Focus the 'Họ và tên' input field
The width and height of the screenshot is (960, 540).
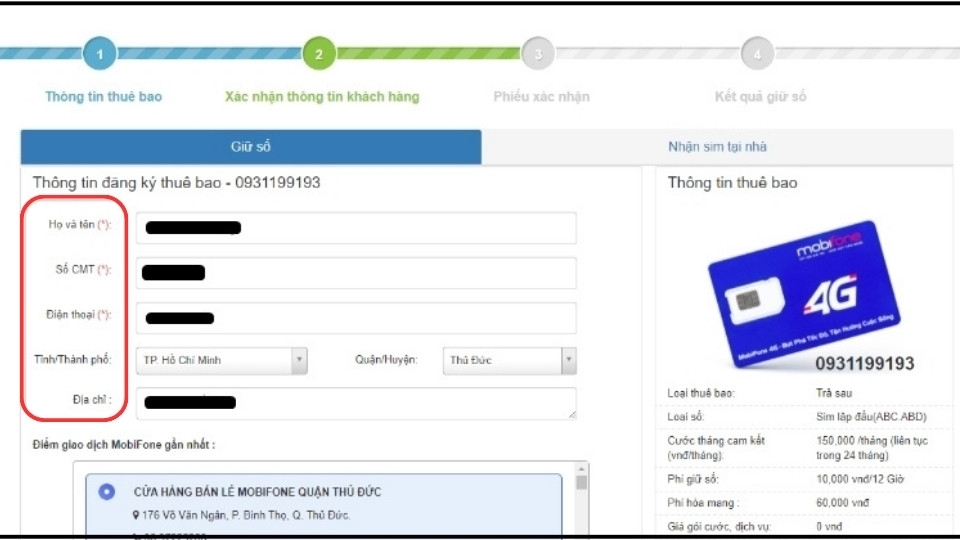(356, 228)
